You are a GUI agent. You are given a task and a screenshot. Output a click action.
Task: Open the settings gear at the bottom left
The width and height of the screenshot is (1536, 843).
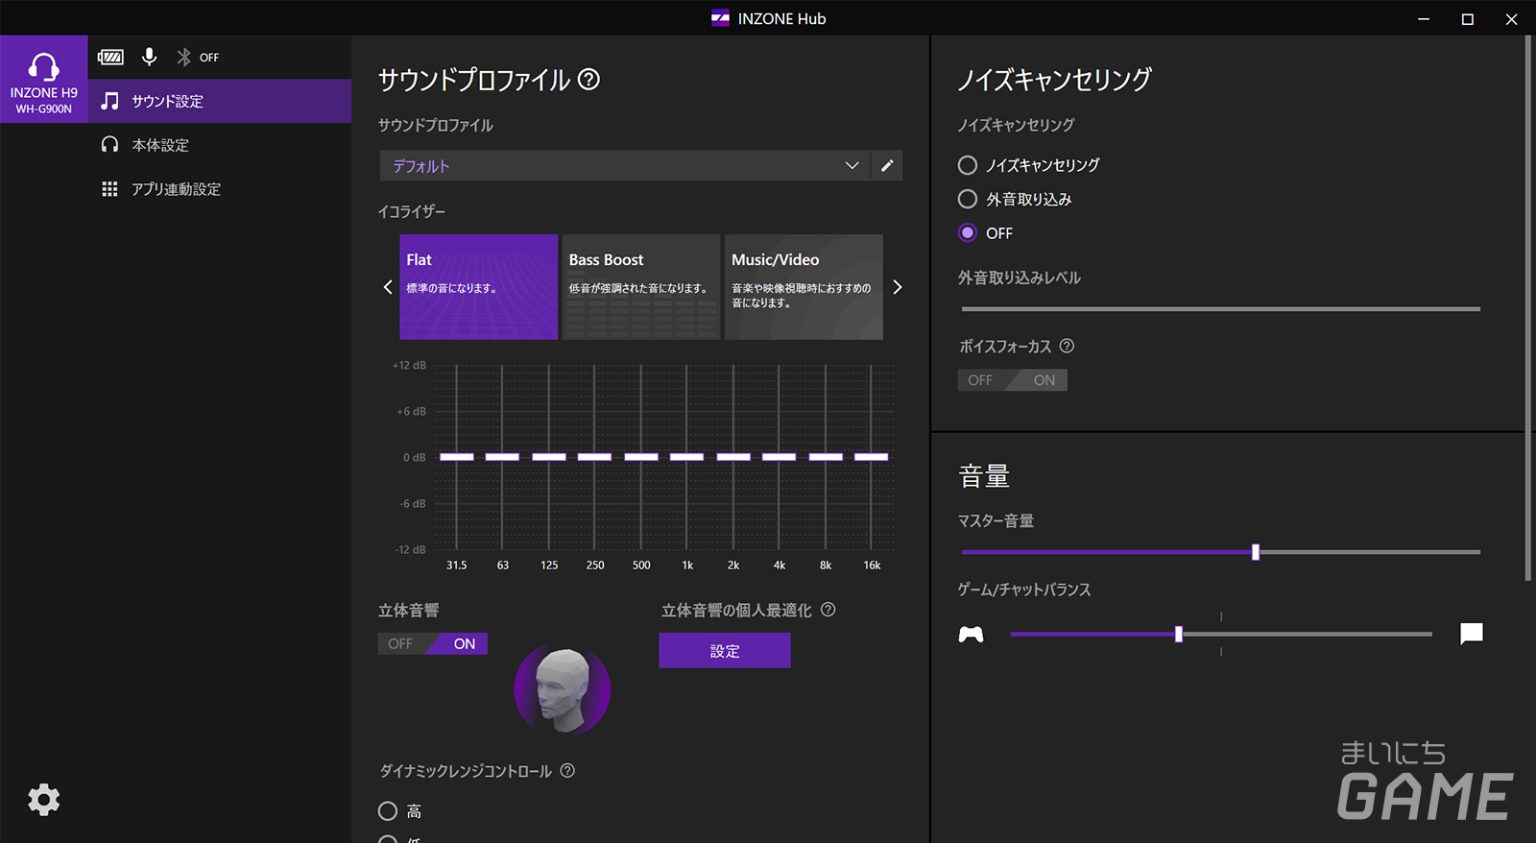pos(44,800)
